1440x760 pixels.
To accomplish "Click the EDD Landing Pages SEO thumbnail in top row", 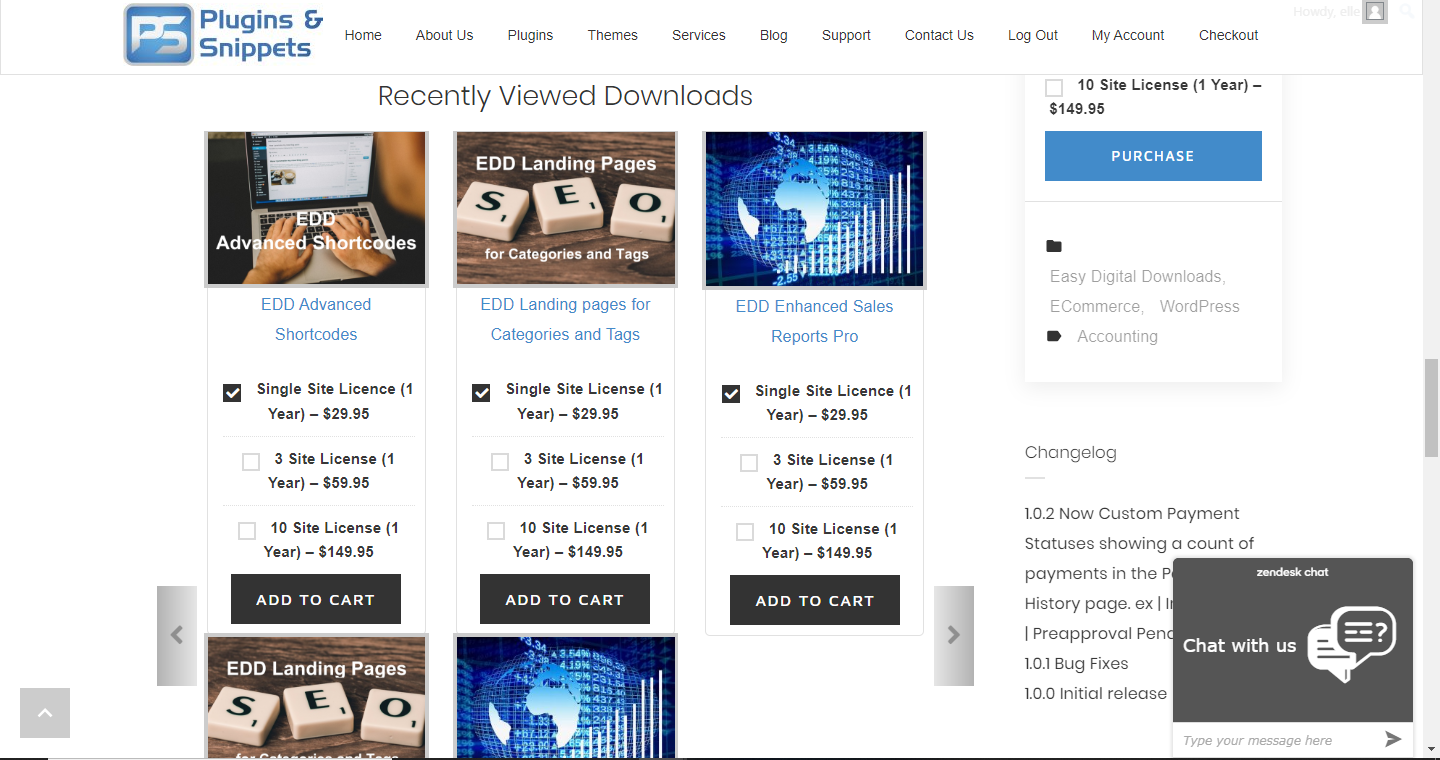I will [565, 208].
